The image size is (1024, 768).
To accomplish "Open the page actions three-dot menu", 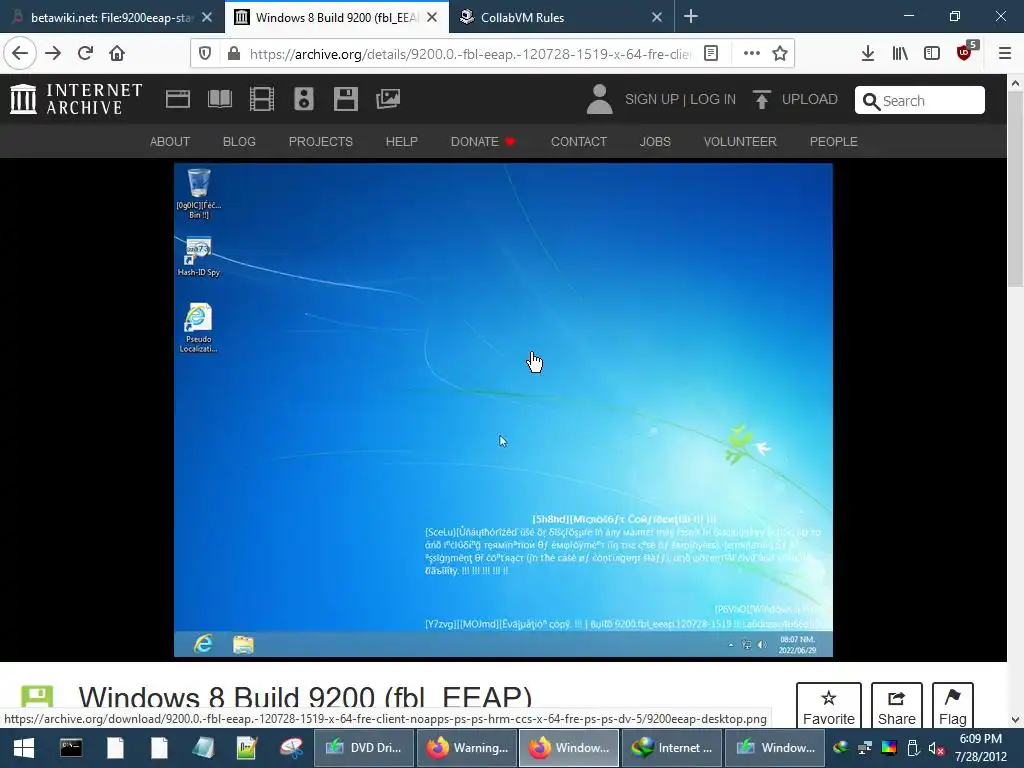I will 752,54.
